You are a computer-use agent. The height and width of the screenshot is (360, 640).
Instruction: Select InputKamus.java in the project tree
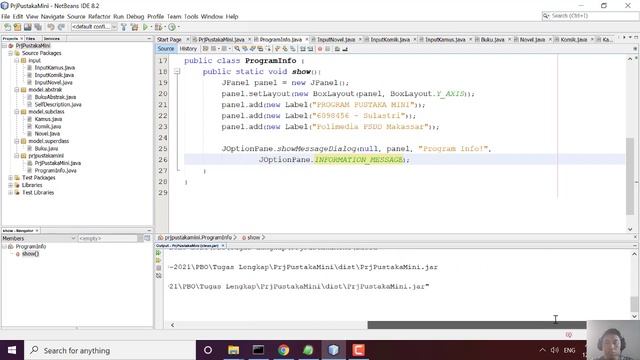point(54,68)
